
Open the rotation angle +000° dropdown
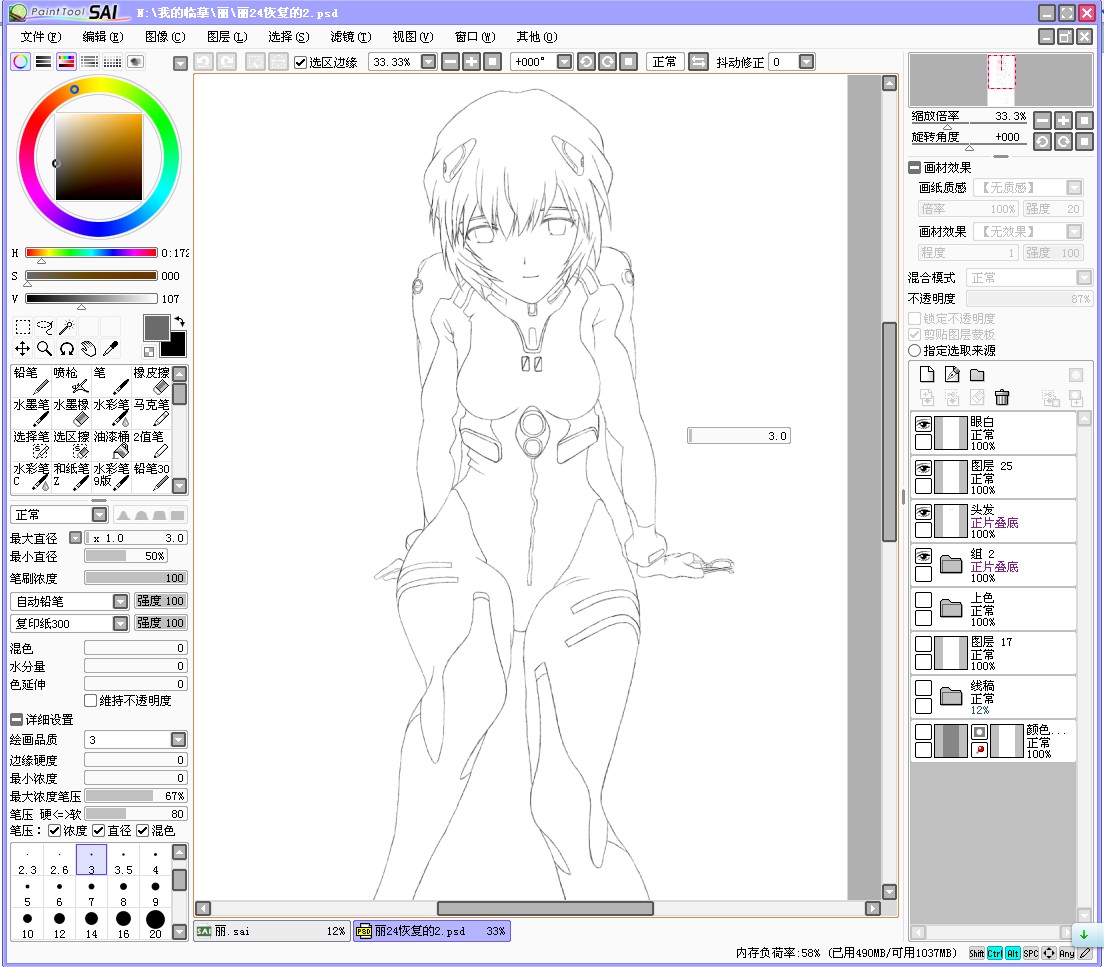click(x=564, y=62)
